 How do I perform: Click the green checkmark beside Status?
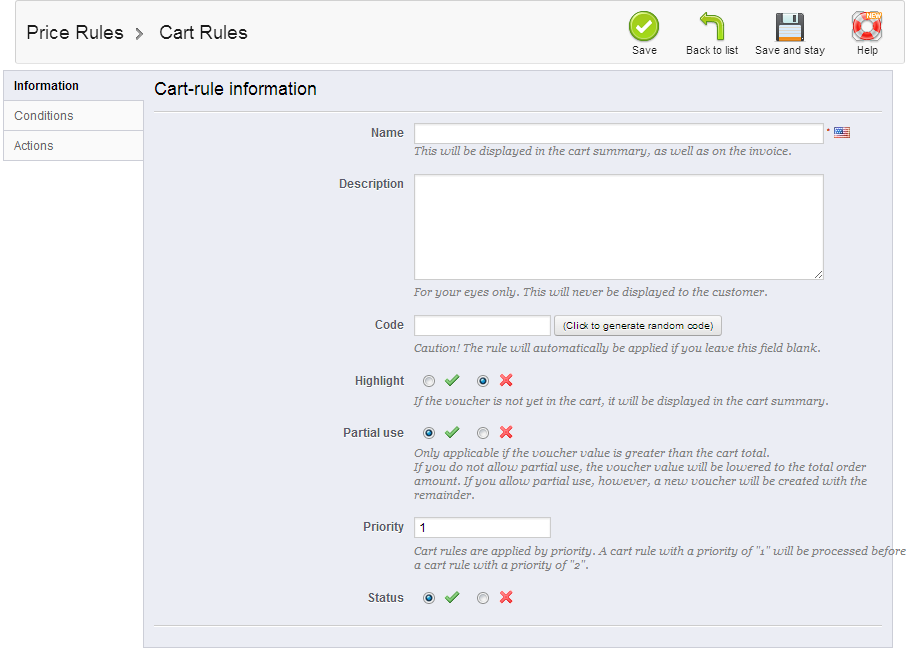coord(452,598)
